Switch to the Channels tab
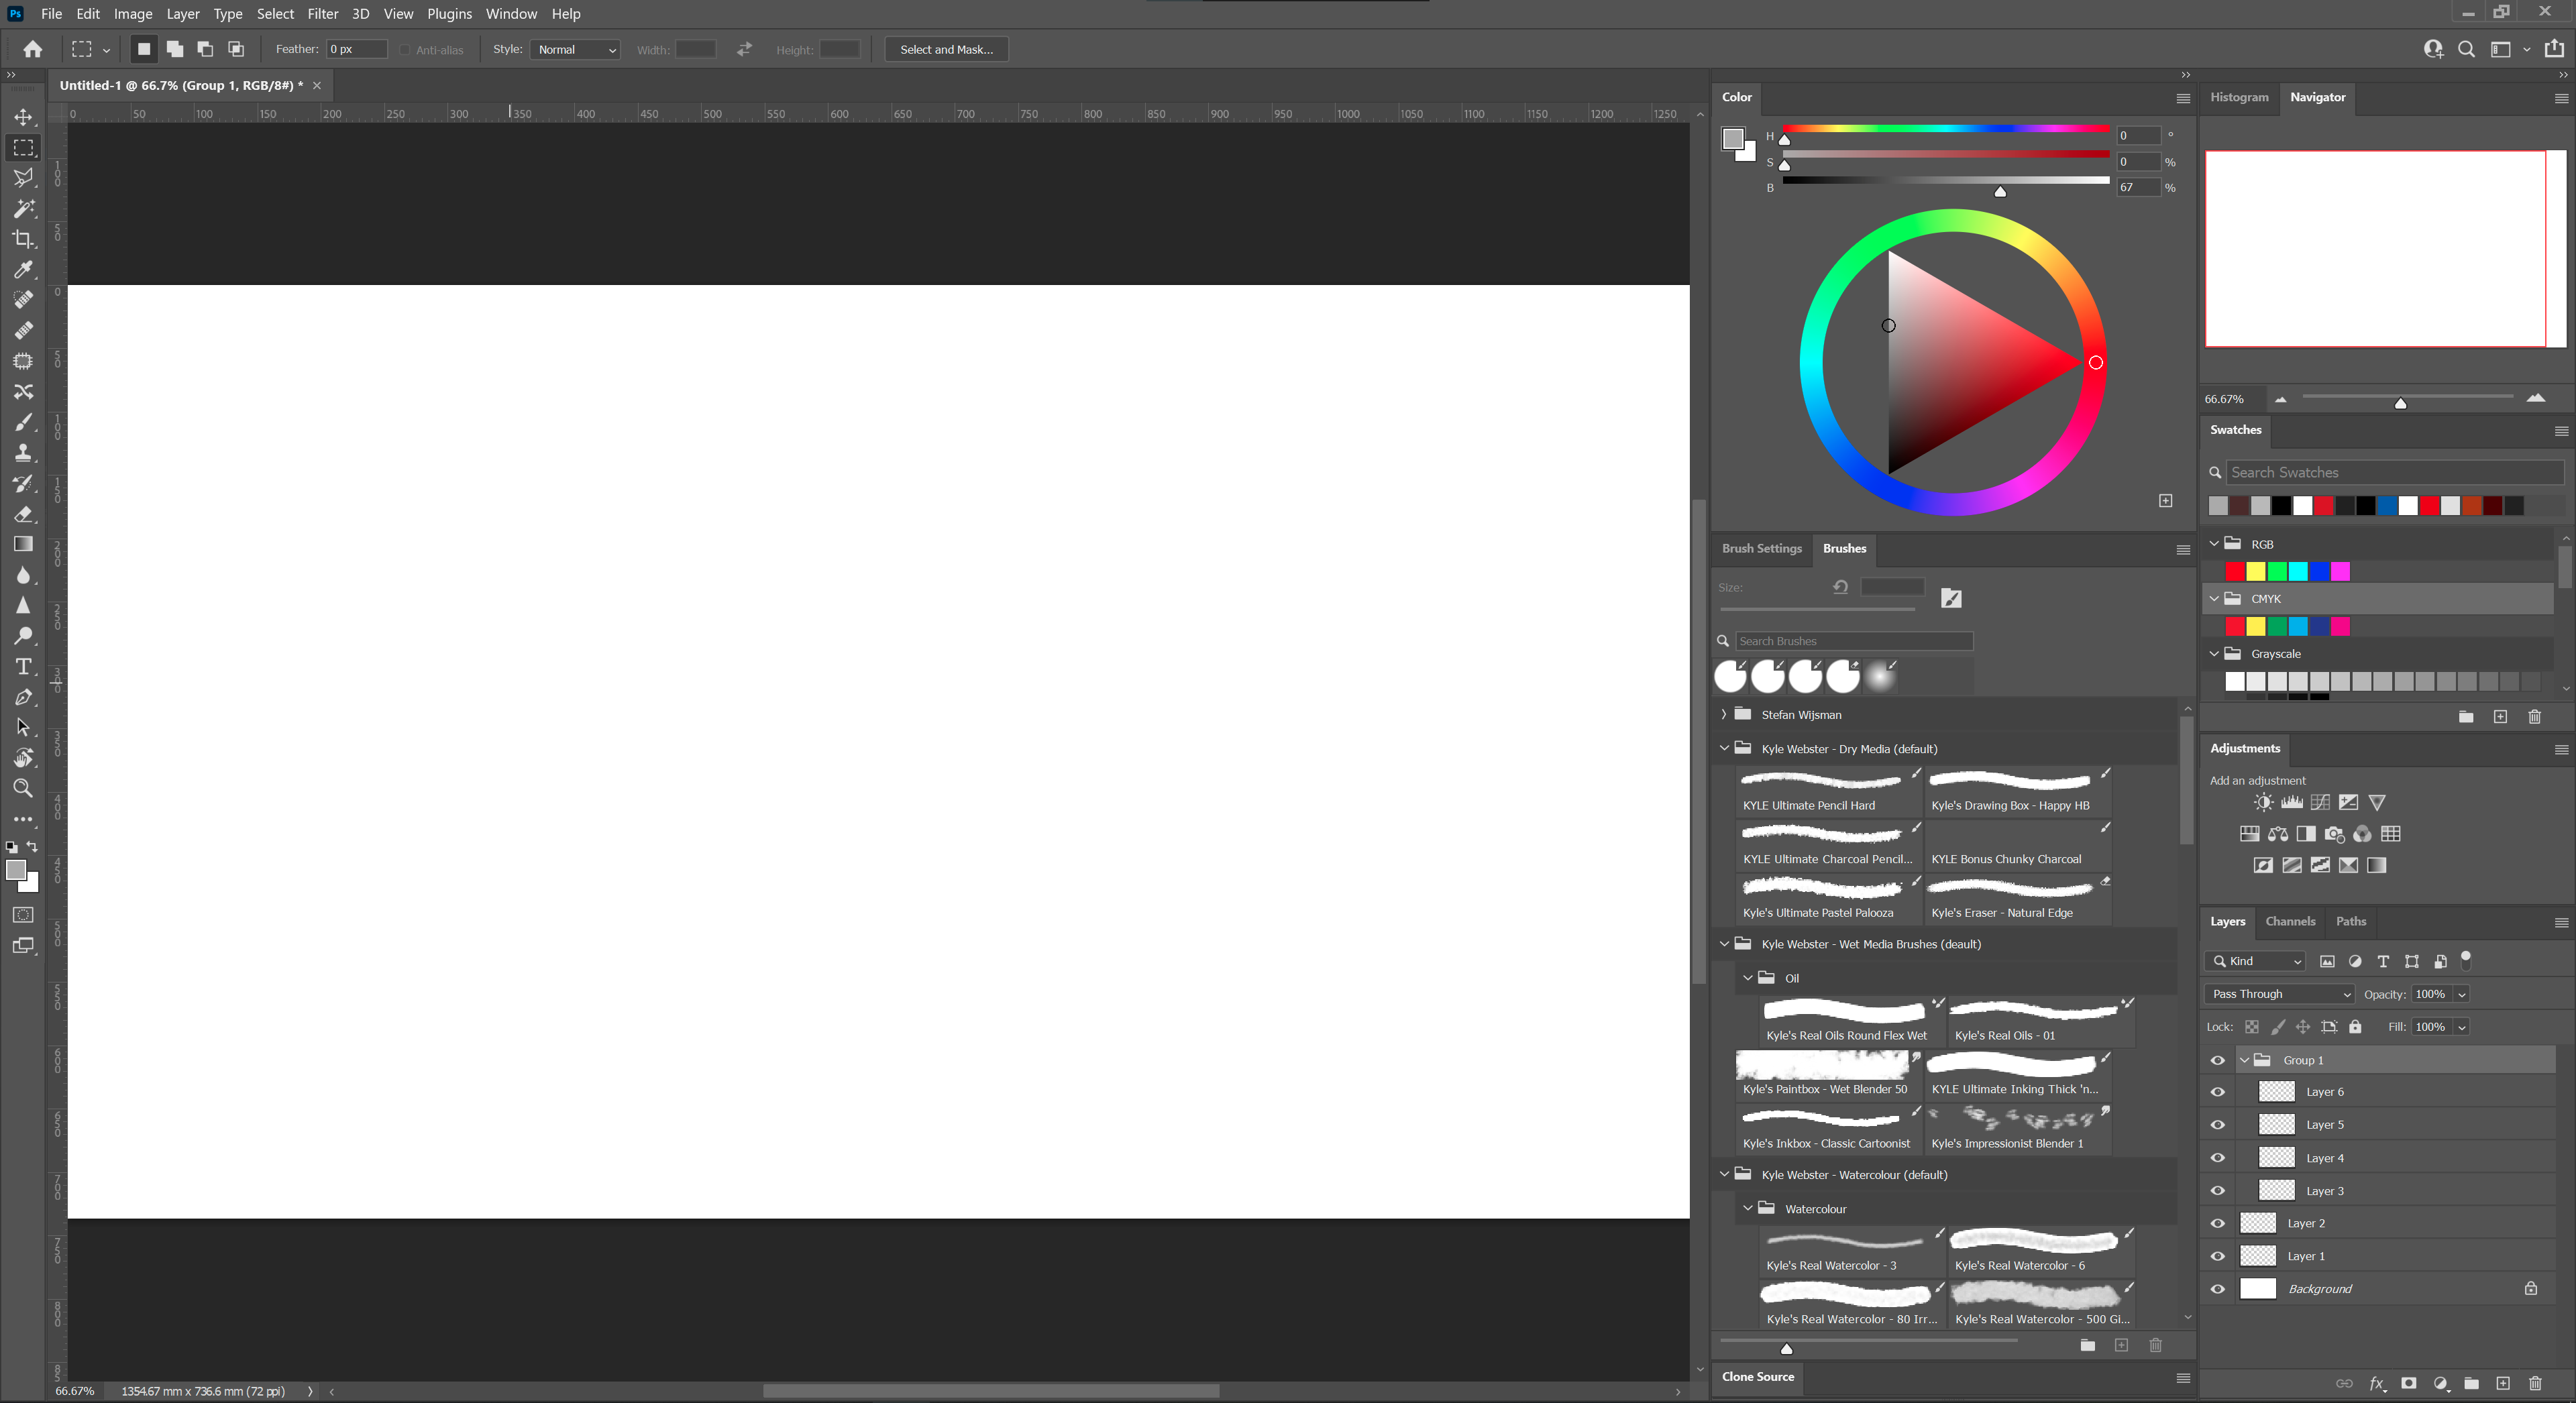 click(2290, 922)
